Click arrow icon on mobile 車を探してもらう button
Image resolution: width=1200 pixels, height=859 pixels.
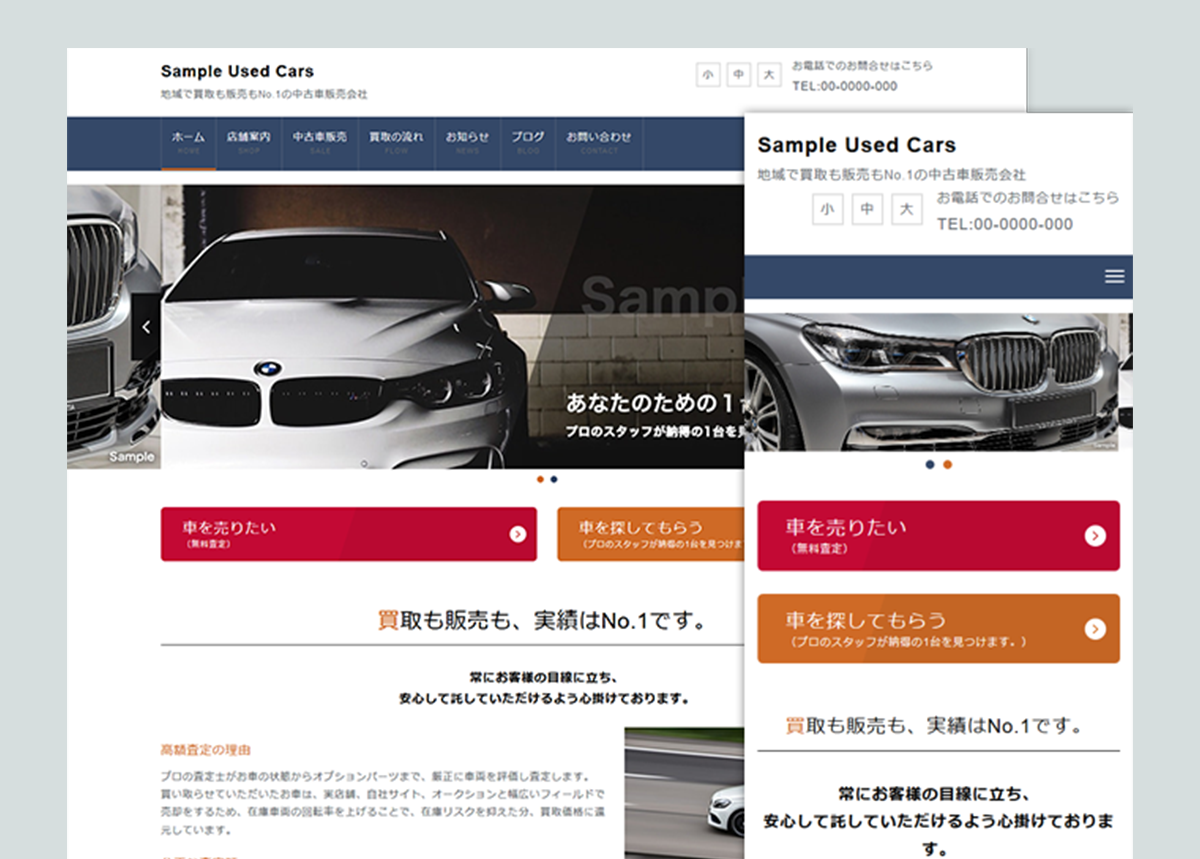coord(1095,629)
